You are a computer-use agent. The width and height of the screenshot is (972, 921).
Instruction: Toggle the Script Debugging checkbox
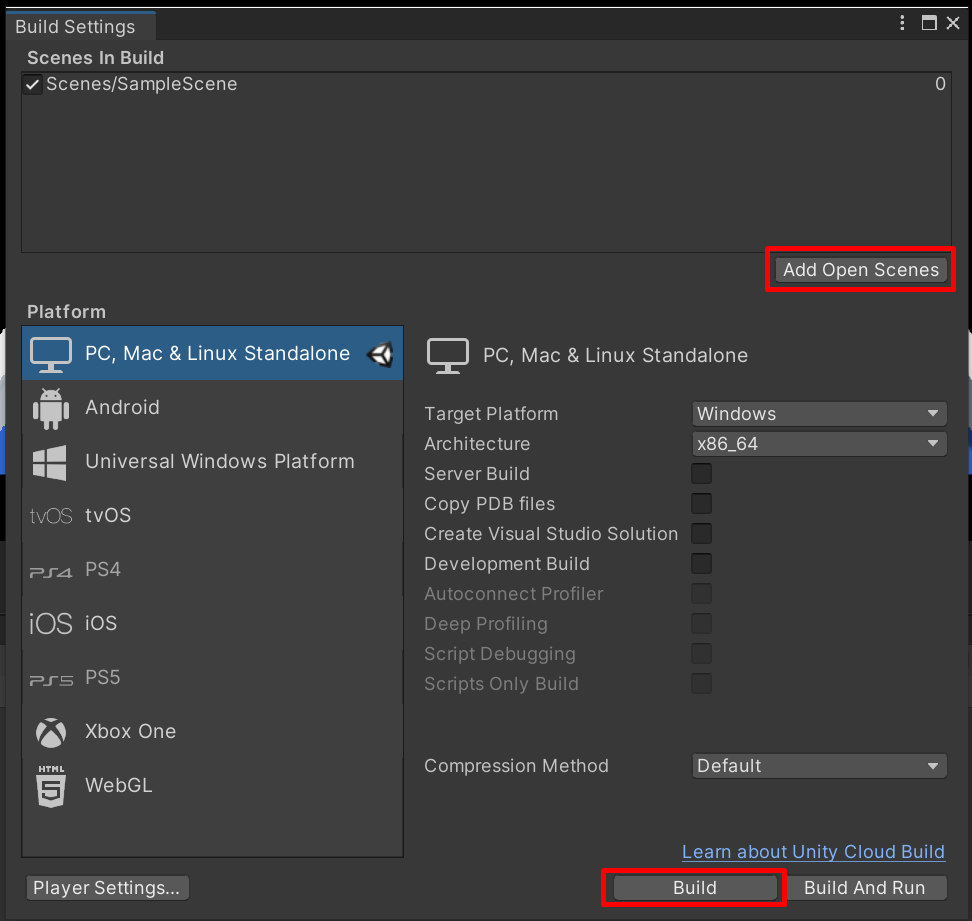701,653
